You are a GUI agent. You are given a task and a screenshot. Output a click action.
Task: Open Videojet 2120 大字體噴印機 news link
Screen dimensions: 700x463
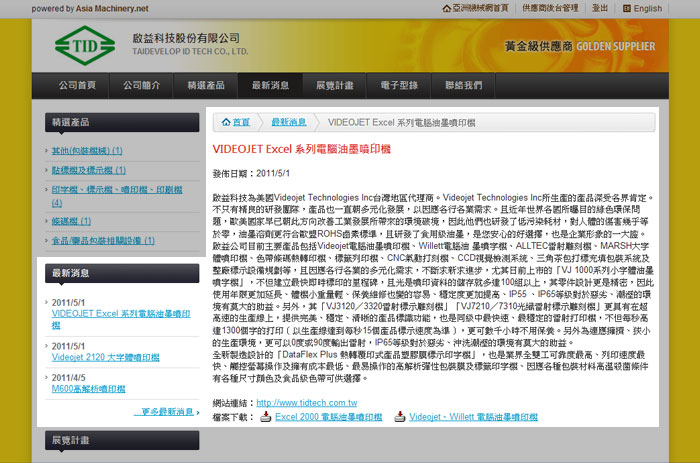pos(105,357)
